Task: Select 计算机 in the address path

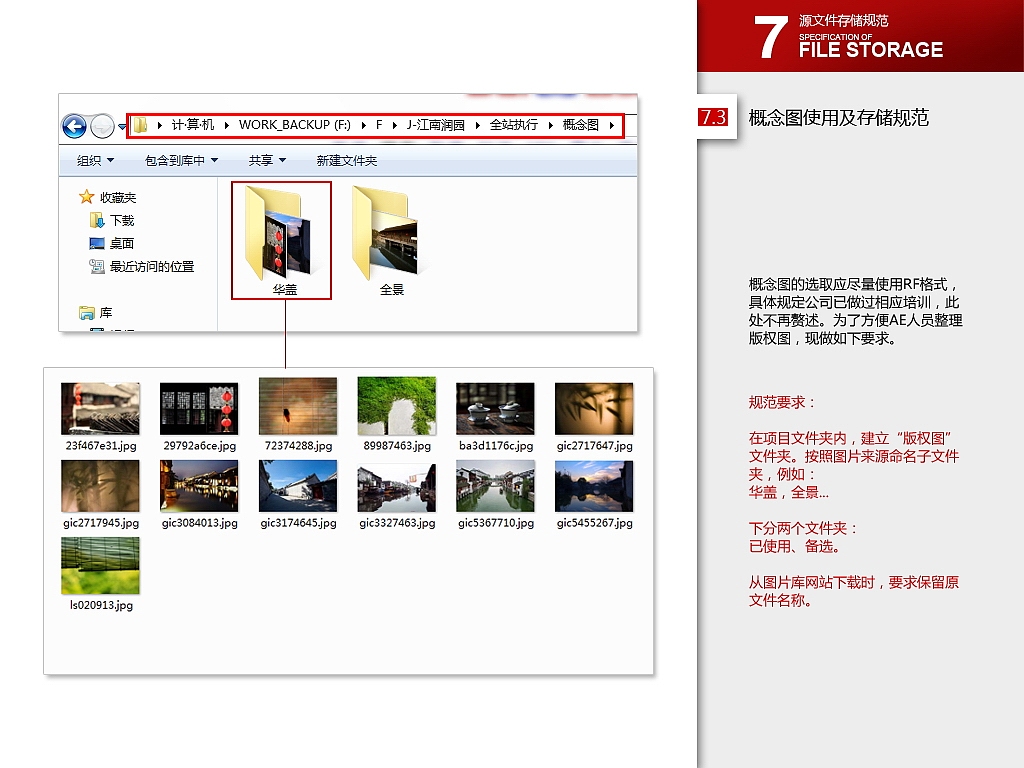Action: (193, 125)
